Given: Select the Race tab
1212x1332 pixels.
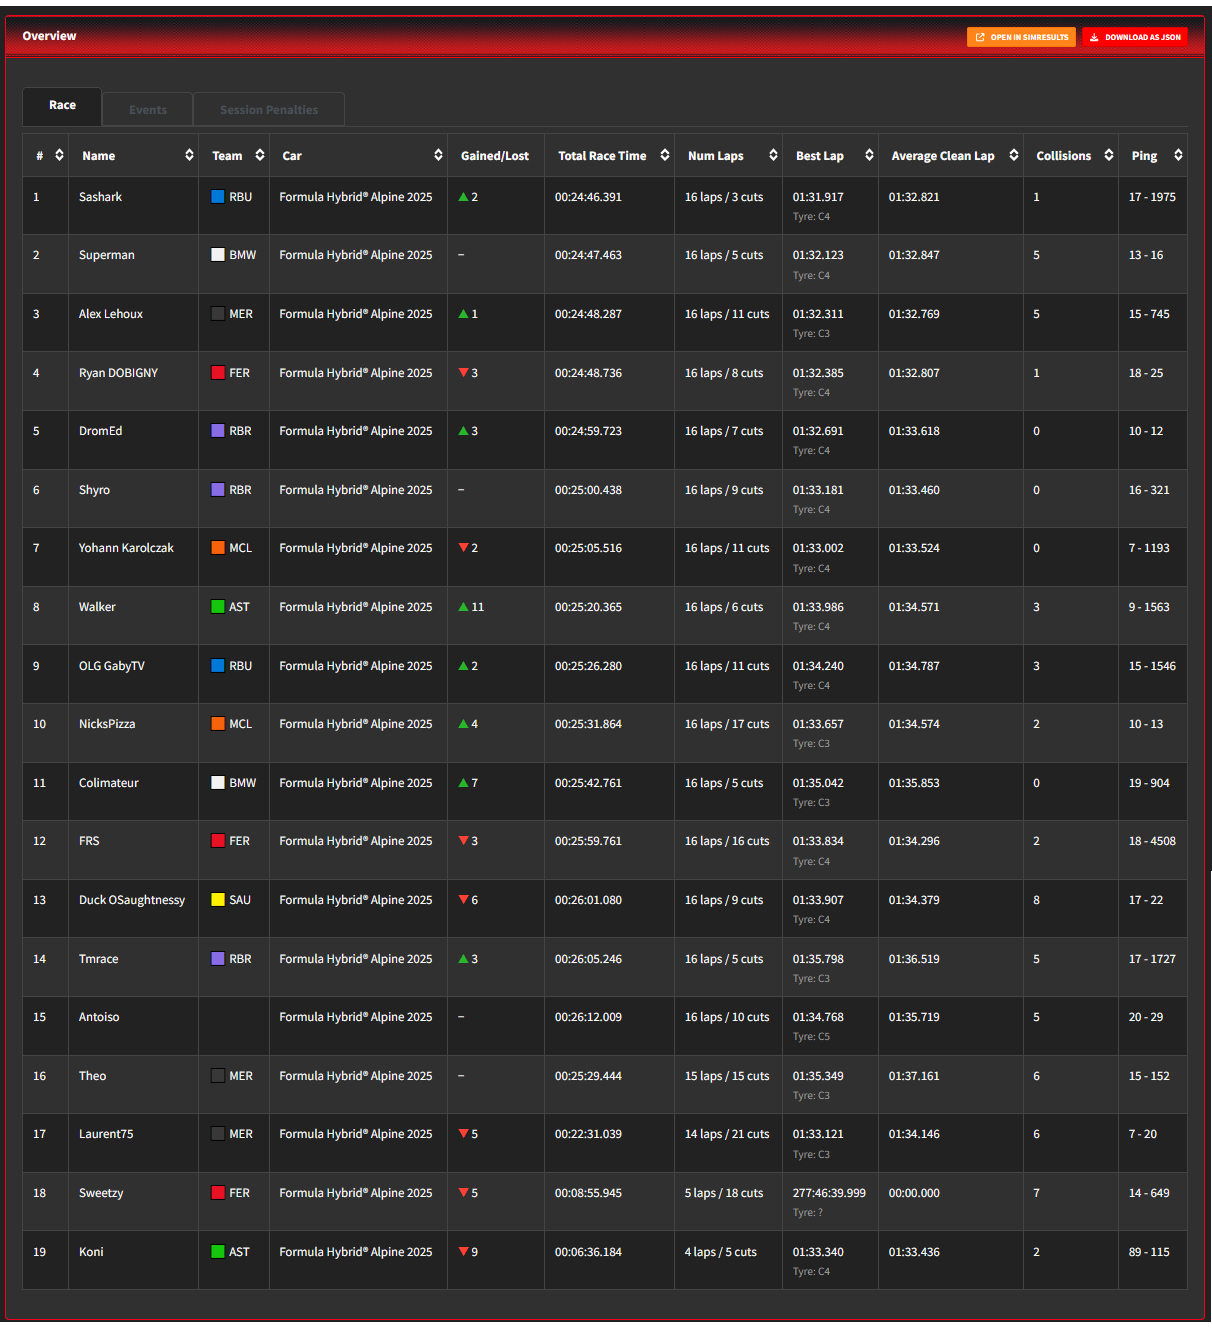Looking at the screenshot, I should [62, 105].
